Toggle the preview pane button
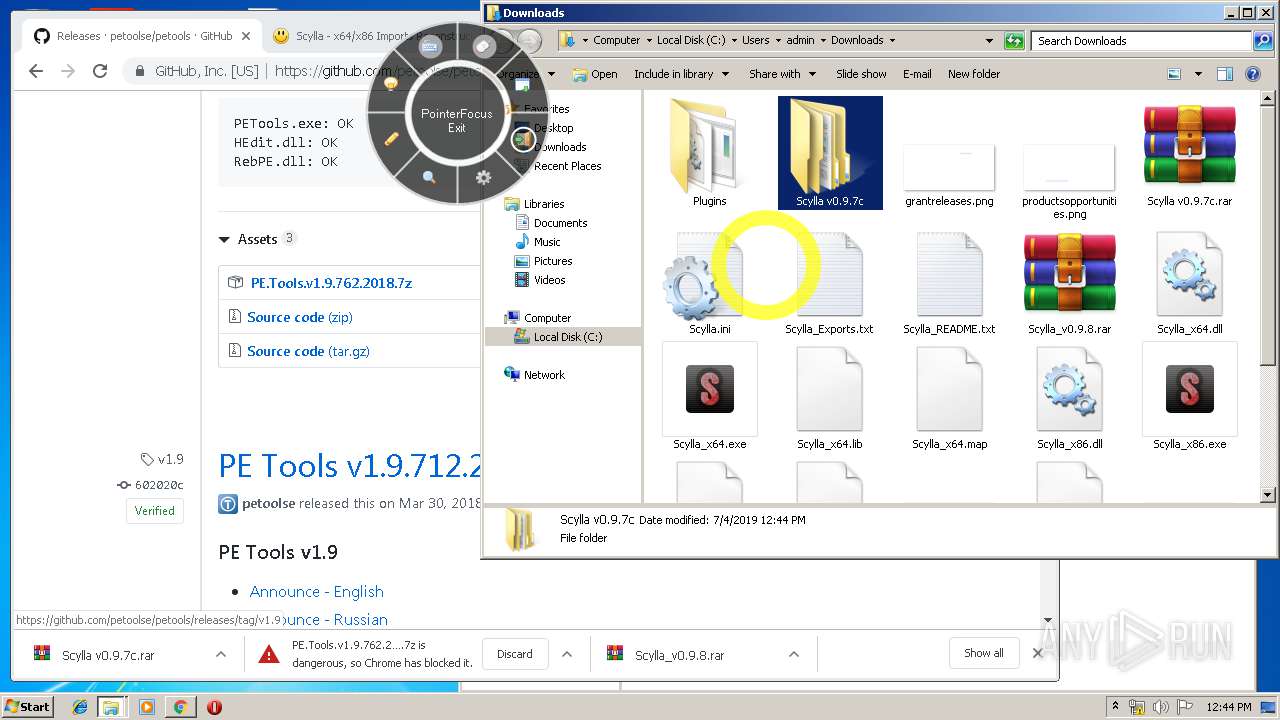The height and width of the screenshot is (720, 1280). click(1224, 74)
